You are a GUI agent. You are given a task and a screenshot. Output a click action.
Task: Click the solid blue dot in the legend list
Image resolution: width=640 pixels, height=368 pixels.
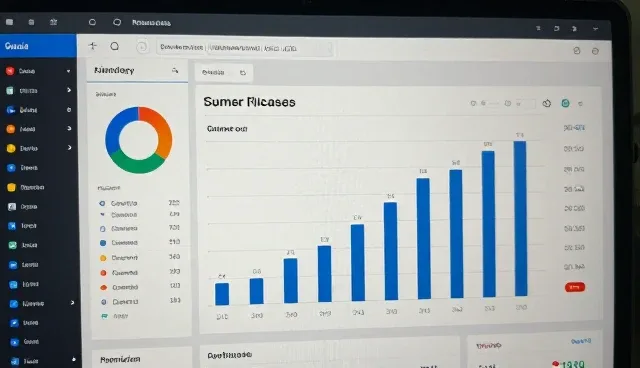click(x=103, y=243)
